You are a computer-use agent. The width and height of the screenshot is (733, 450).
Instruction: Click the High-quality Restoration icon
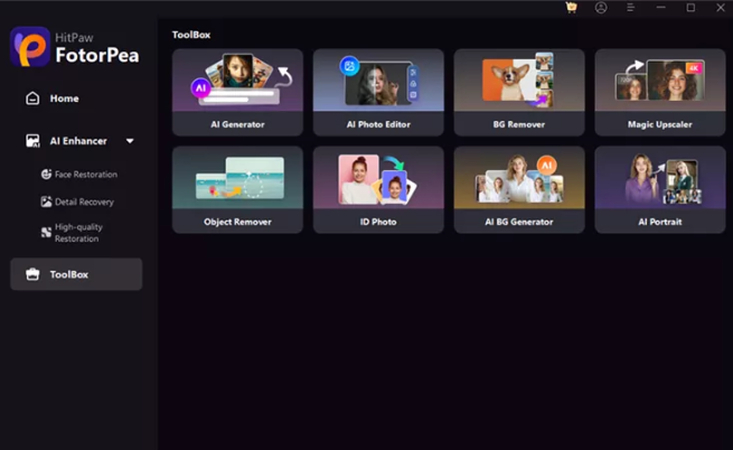click(x=46, y=232)
